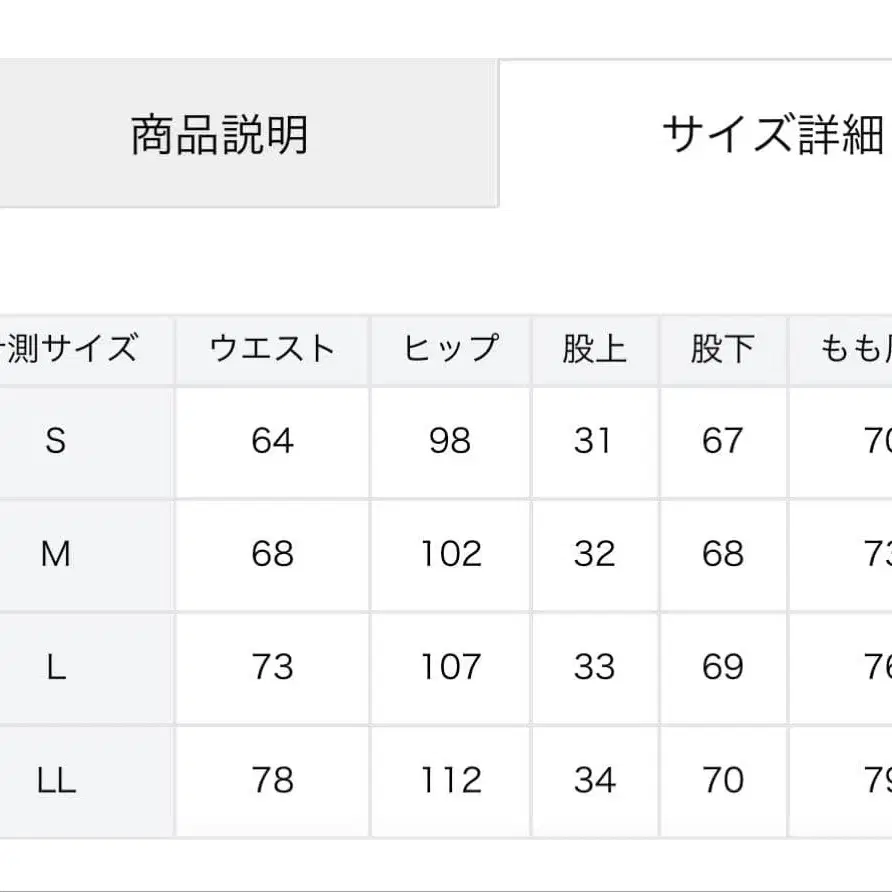Click the hip value 112 for size LL
This screenshot has width=892, height=892.
[x=452, y=779]
